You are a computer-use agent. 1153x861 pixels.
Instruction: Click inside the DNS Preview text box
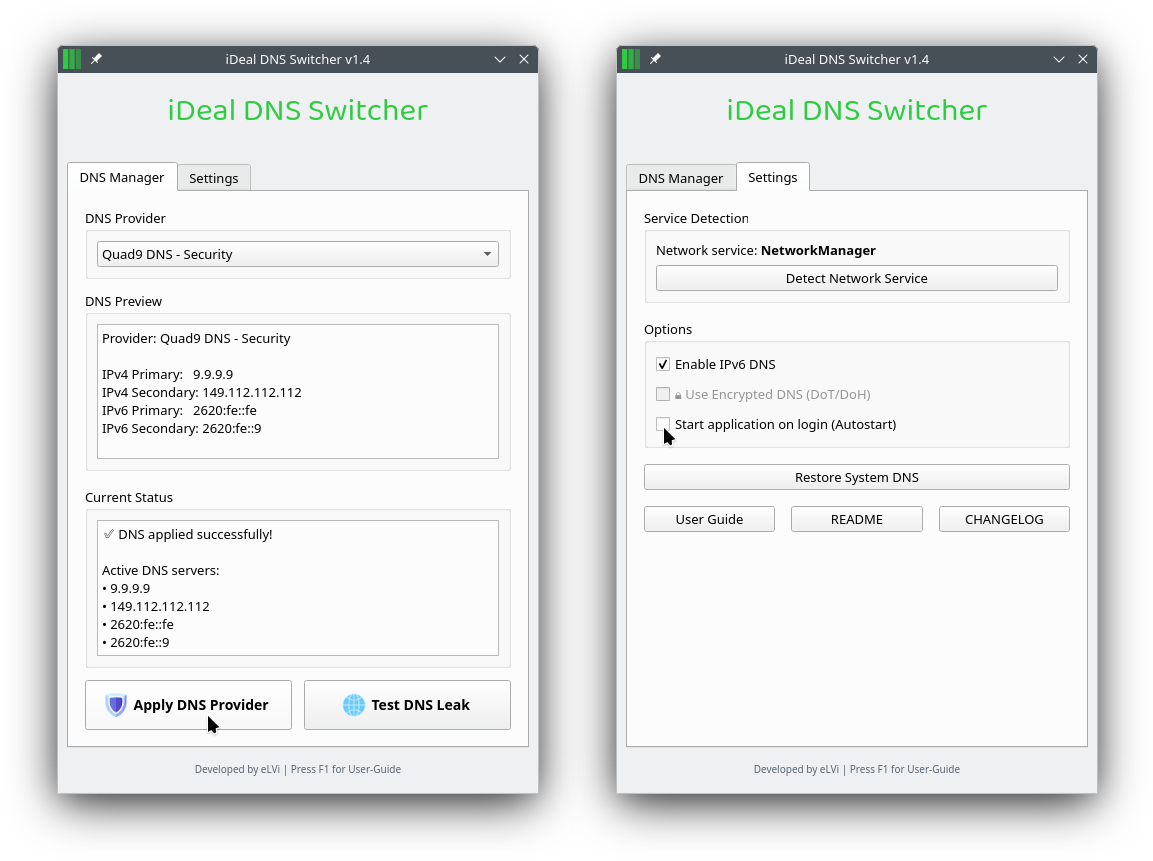298,391
